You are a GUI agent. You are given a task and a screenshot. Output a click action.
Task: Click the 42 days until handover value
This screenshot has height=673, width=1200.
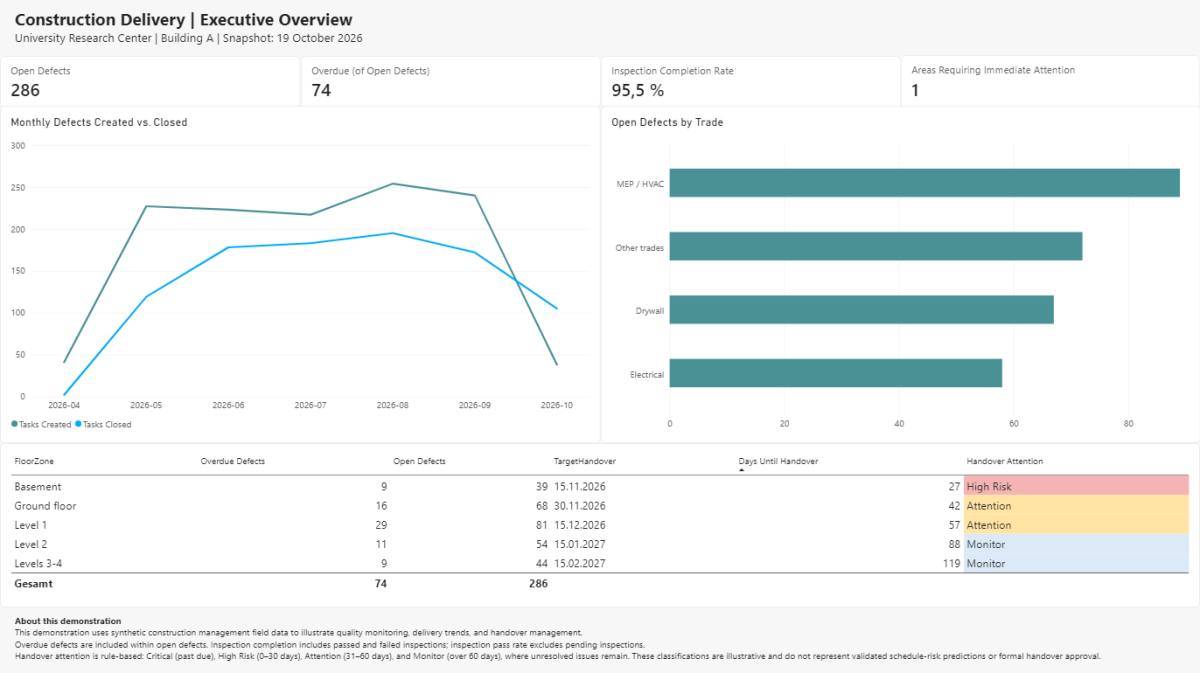click(954, 506)
